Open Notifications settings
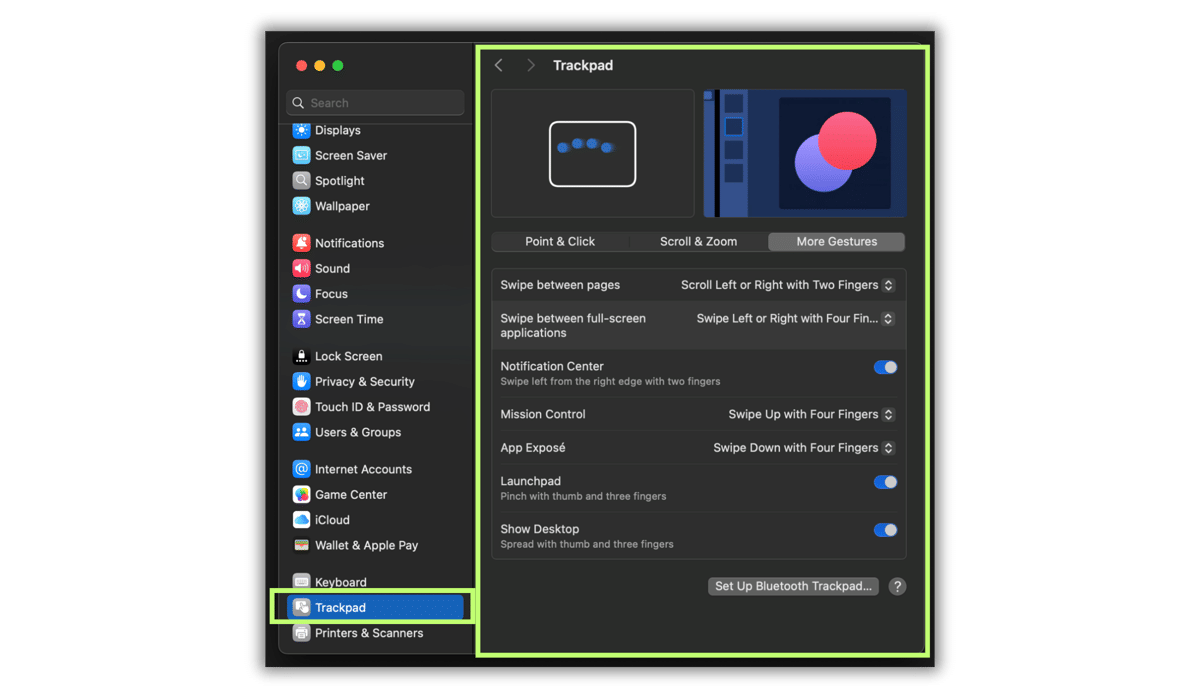The width and height of the screenshot is (1200, 698). [x=348, y=242]
